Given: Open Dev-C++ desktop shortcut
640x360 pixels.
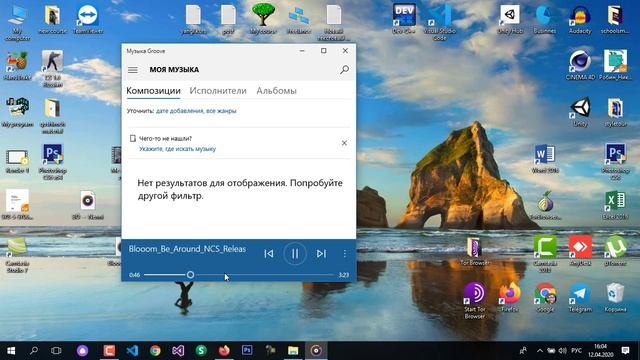Looking at the screenshot, I should point(404,18).
